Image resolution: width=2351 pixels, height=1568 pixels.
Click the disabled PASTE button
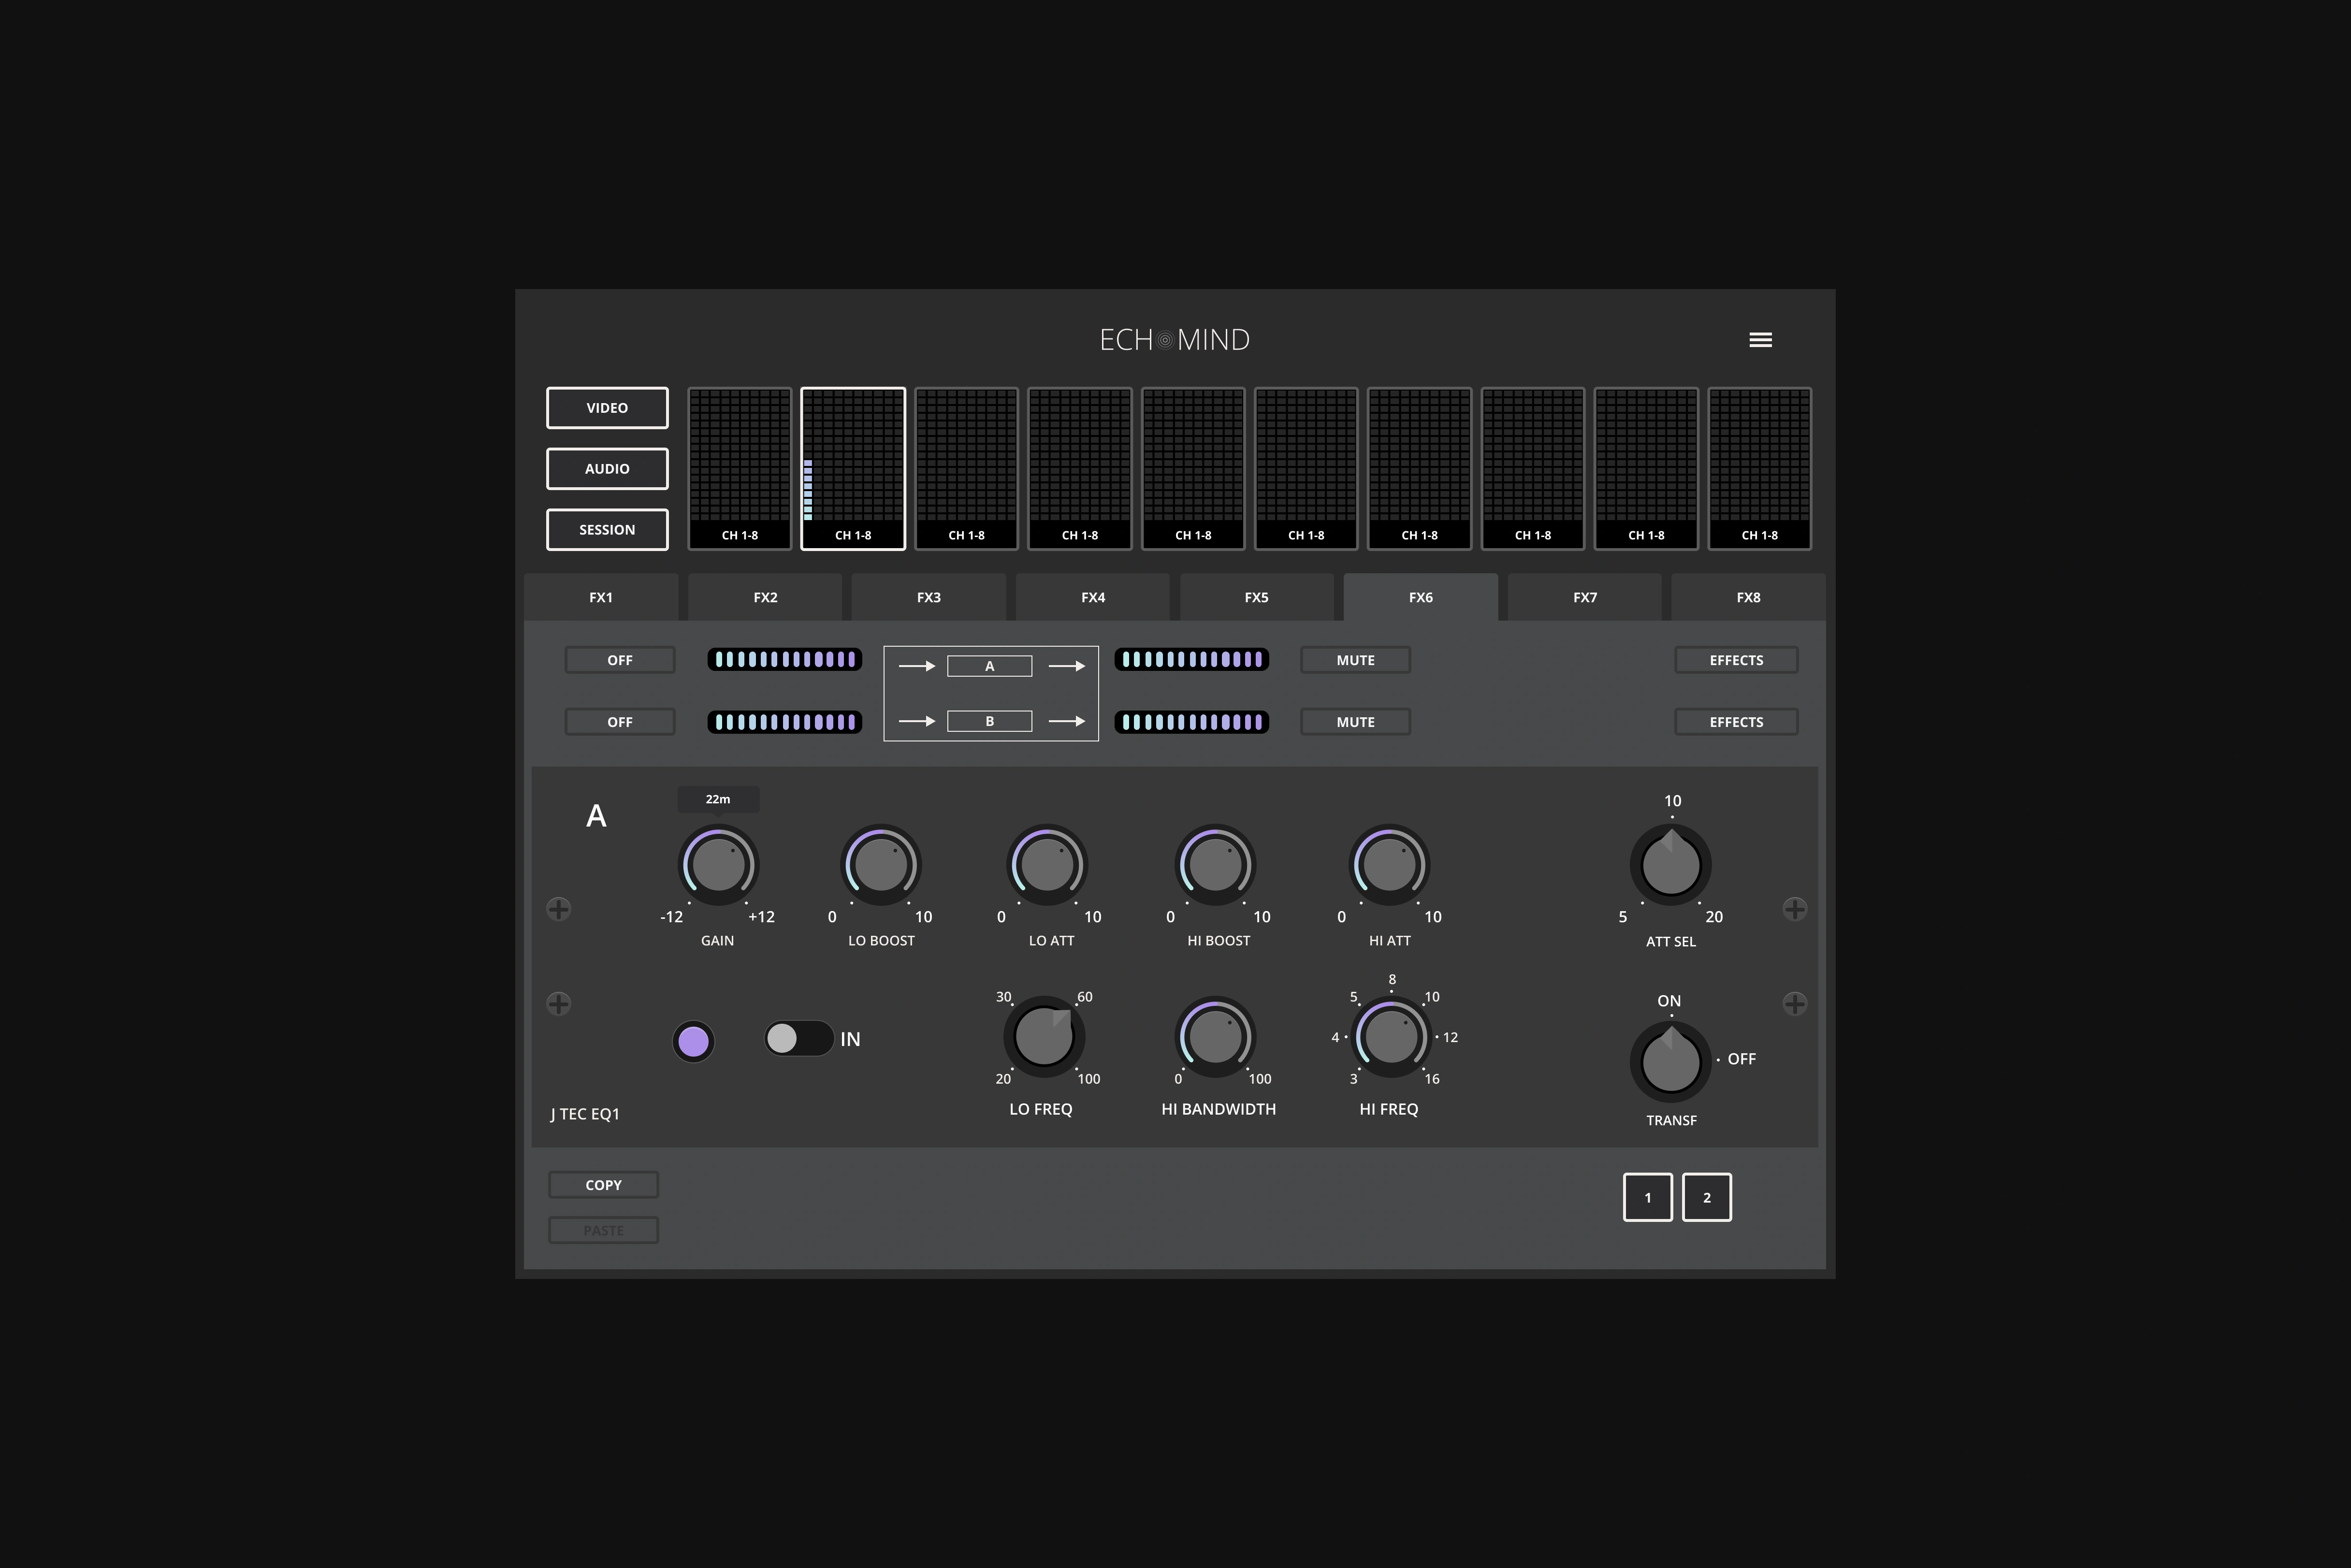[x=603, y=1231]
